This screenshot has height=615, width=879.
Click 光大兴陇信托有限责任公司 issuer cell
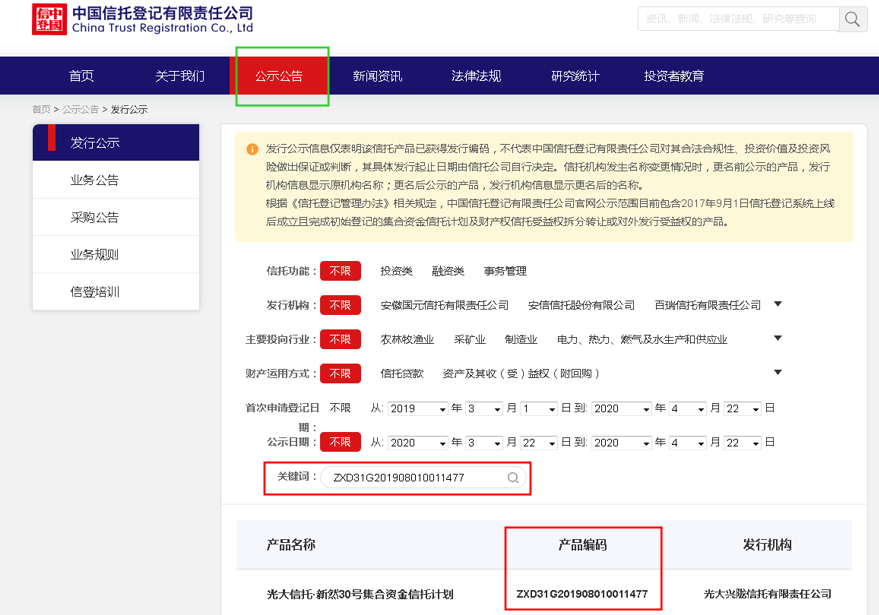(767, 594)
